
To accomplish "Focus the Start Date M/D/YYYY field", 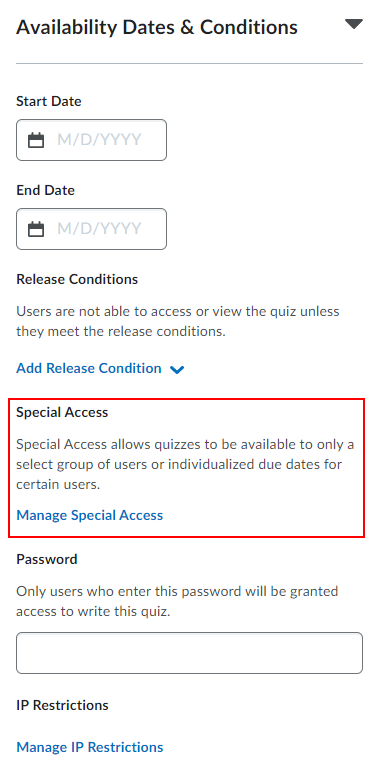I will [x=91, y=140].
